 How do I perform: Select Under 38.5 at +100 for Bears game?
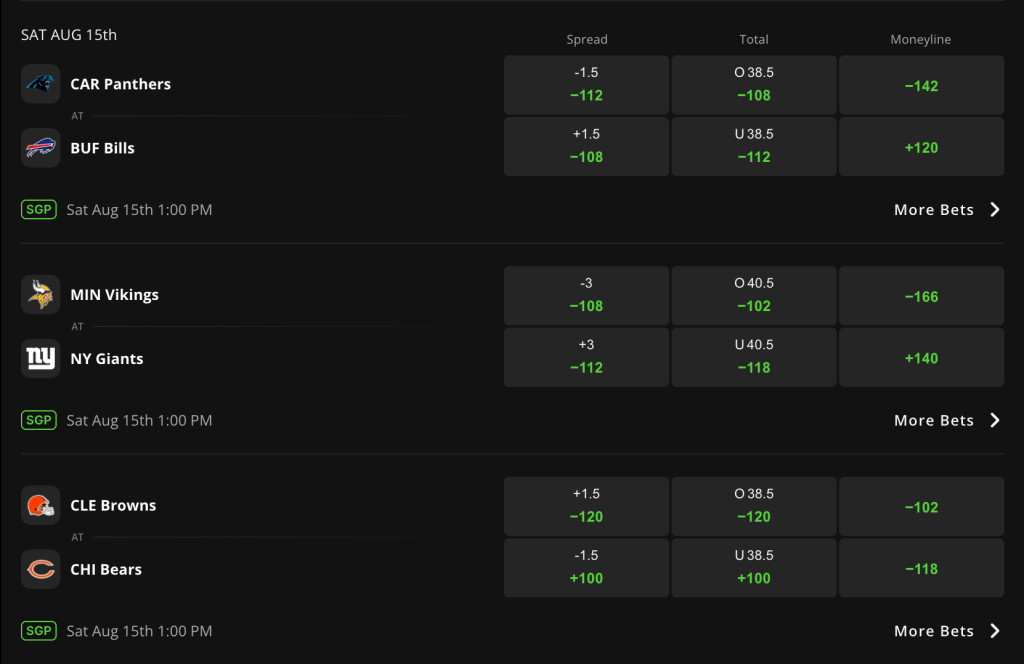(754, 568)
